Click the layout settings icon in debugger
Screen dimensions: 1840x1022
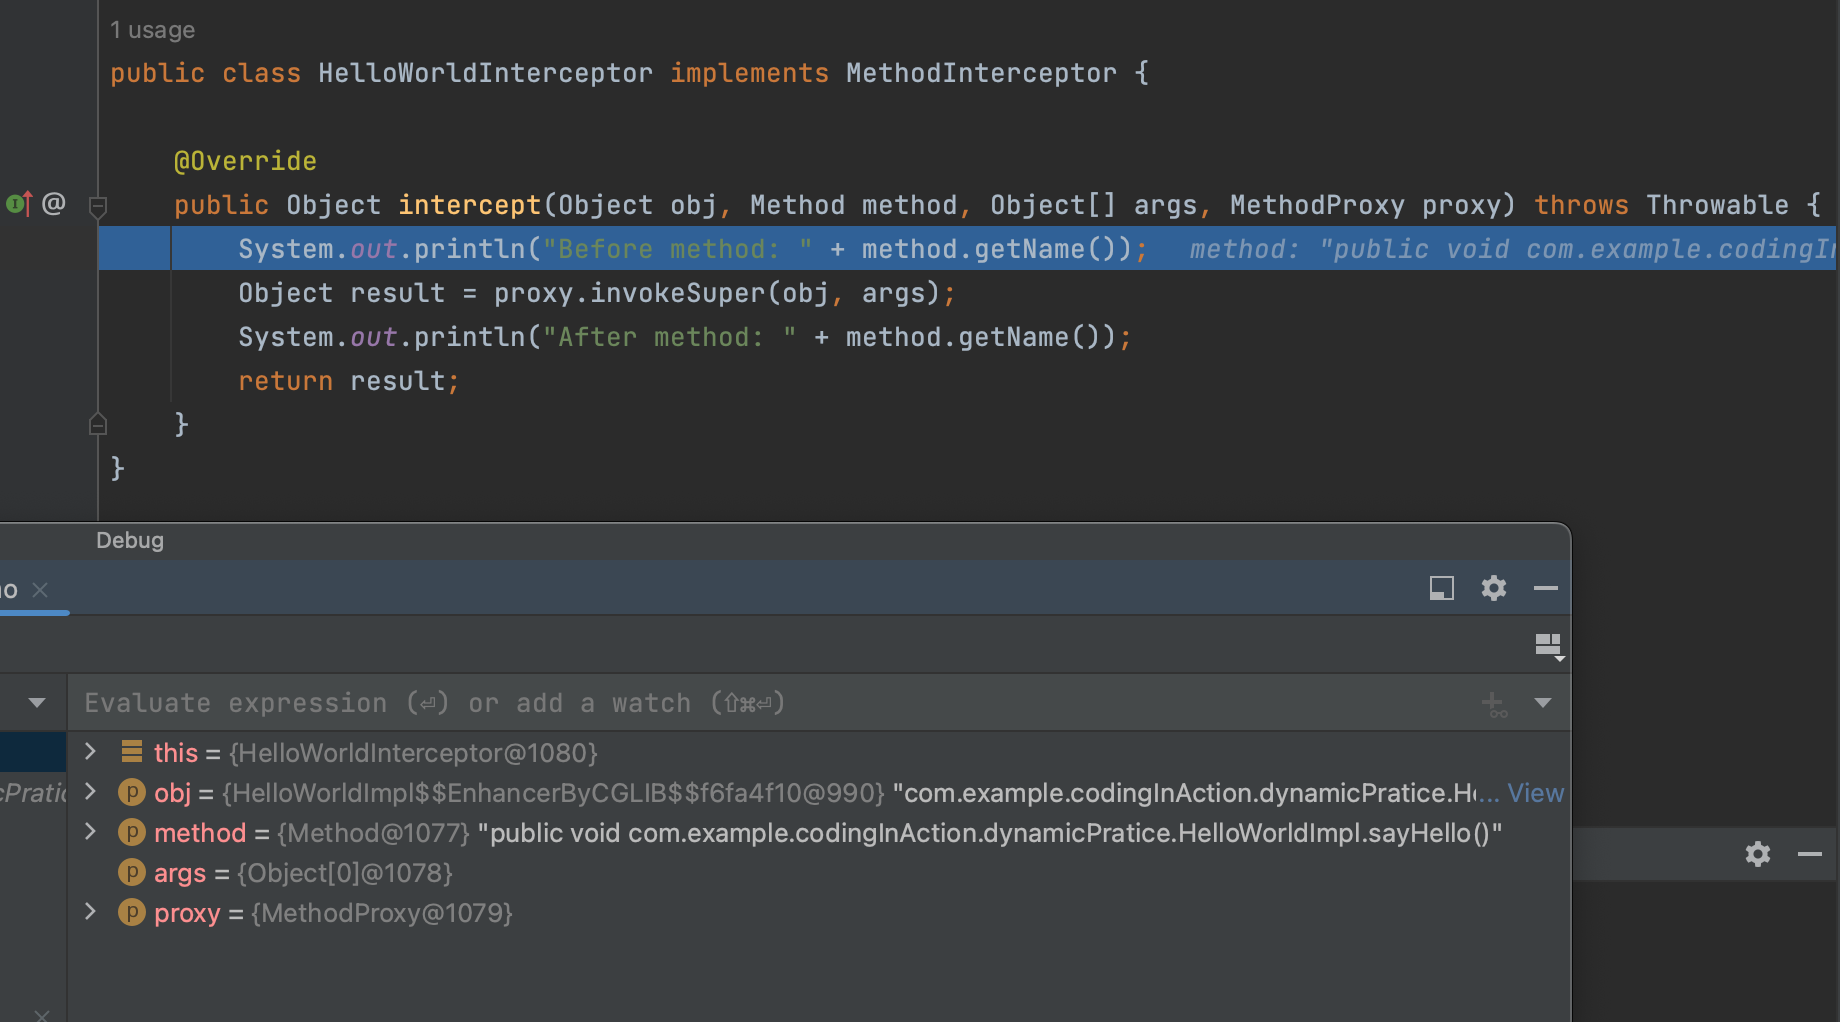click(x=1548, y=646)
